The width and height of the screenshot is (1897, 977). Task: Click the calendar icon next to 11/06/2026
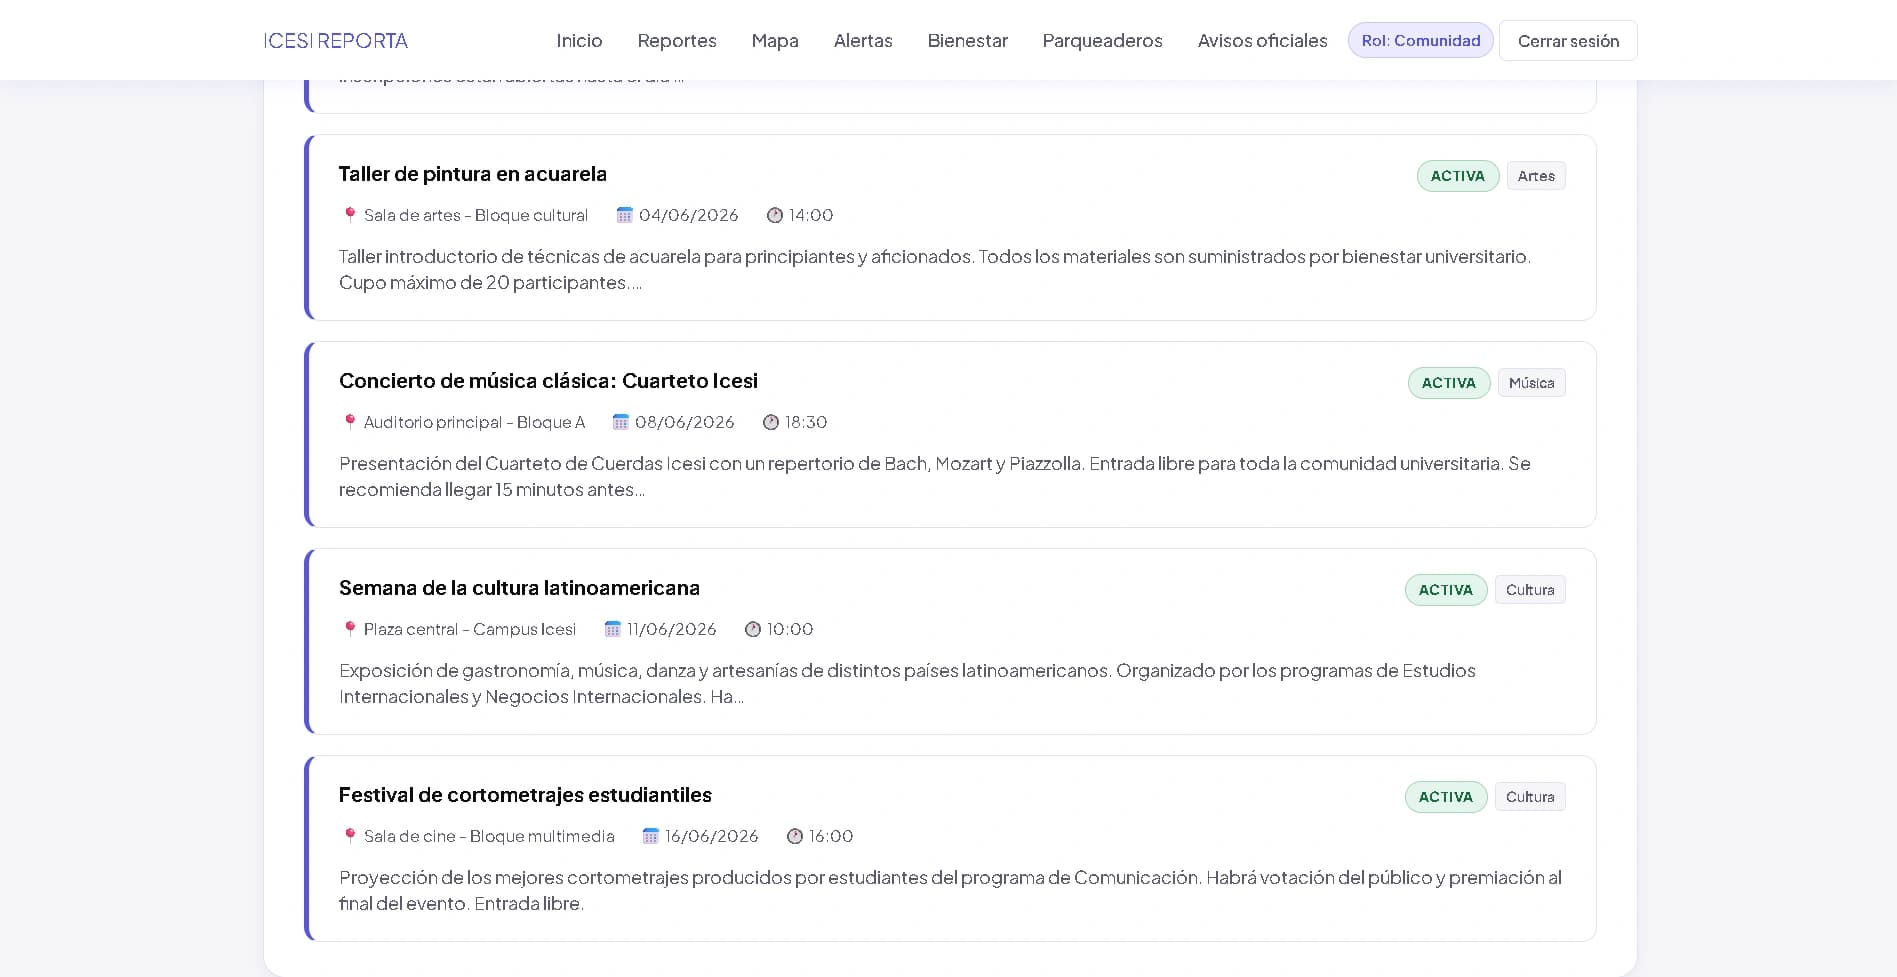(x=613, y=629)
